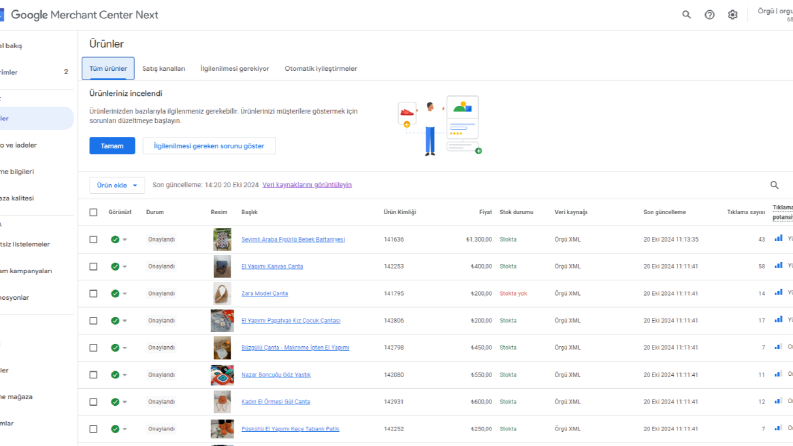Open 'aza kalitesi' sidebar item
Screen dimensions: 793x446
[x=17, y=198]
